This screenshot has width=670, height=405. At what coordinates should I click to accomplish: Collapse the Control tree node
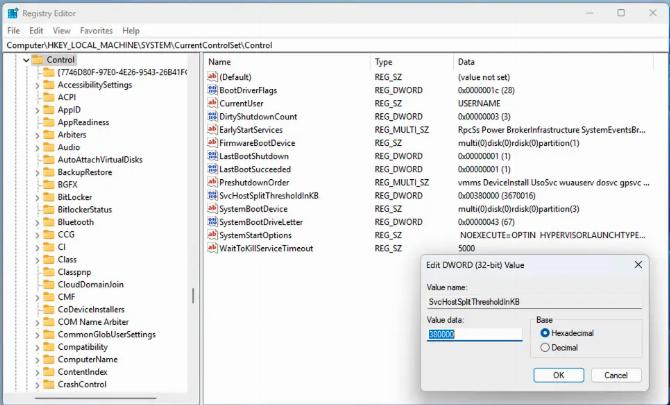pyautogui.click(x=26, y=60)
